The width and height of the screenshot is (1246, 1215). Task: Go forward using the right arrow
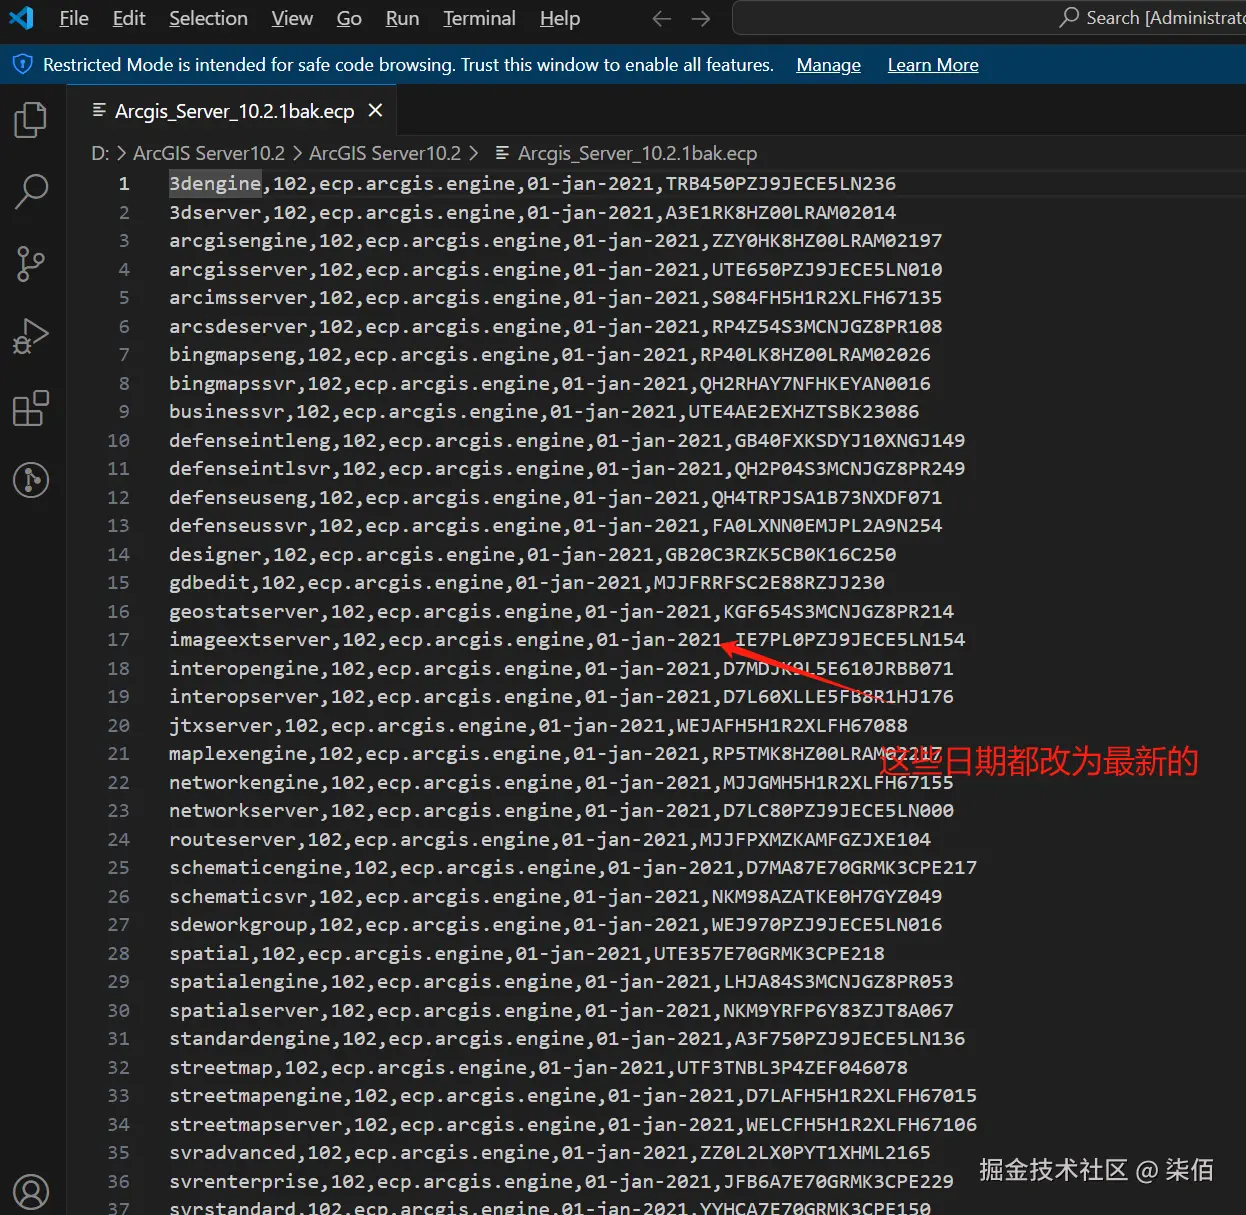tap(701, 18)
